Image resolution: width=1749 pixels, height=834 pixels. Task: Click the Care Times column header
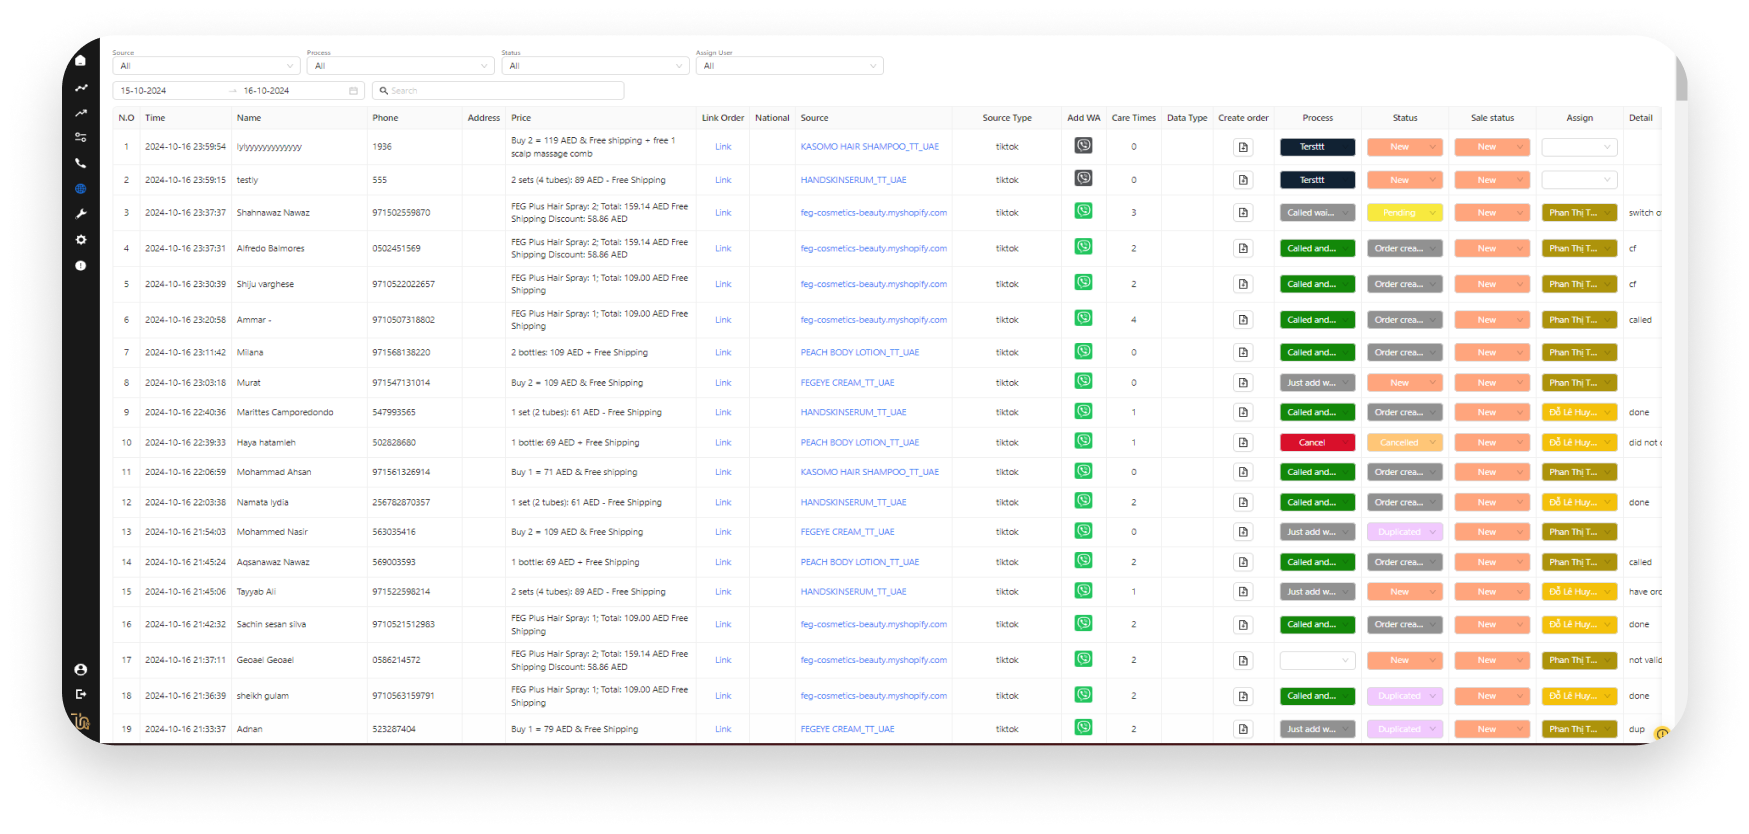coord(1134,118)
